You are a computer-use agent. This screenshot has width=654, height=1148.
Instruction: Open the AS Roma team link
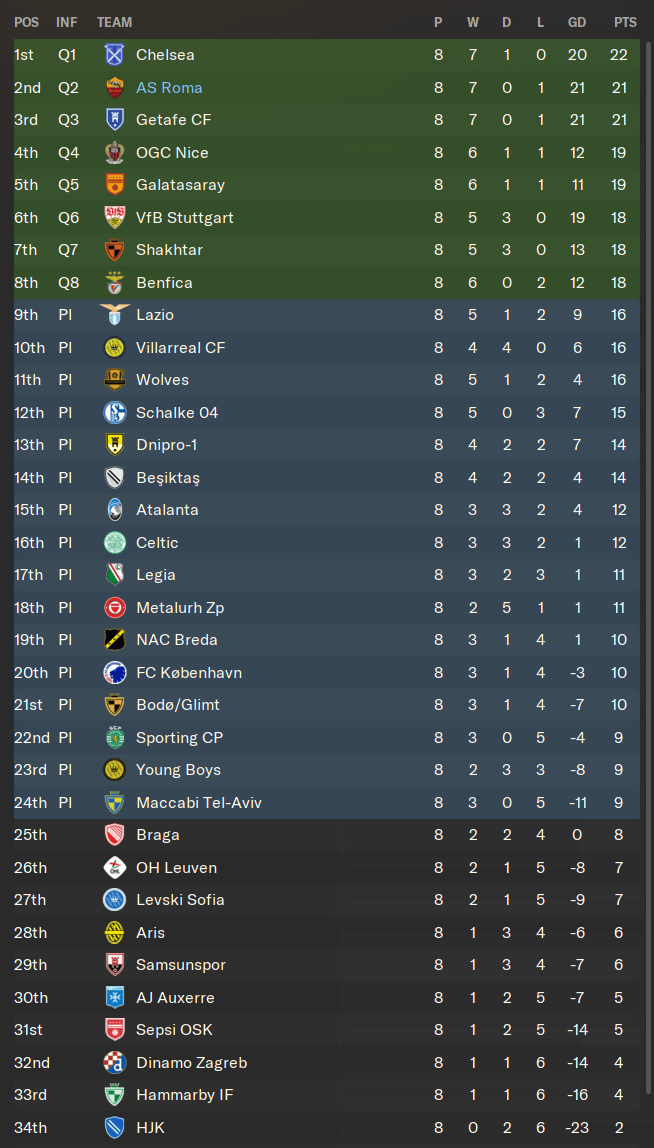click(x=169, y=88)
